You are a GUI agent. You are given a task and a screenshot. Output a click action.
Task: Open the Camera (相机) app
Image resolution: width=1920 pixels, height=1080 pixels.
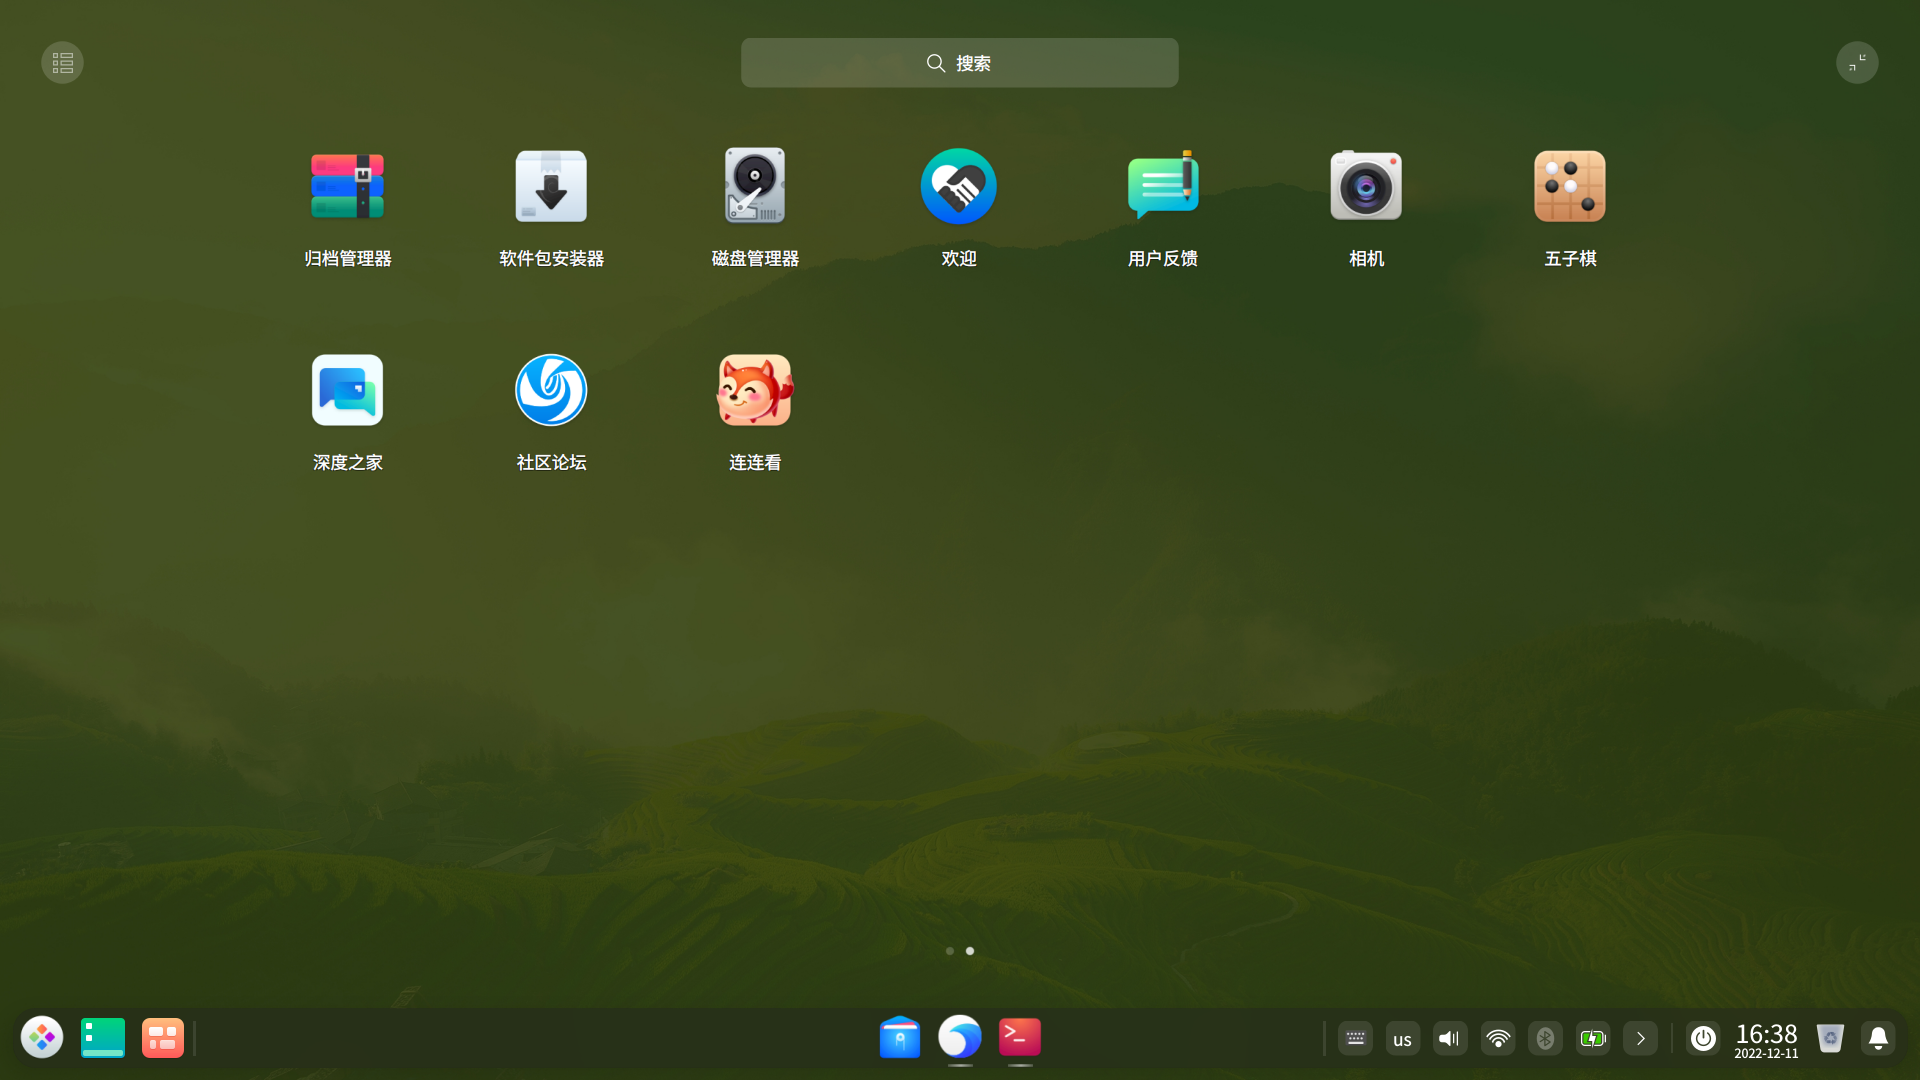(1366, 187)
